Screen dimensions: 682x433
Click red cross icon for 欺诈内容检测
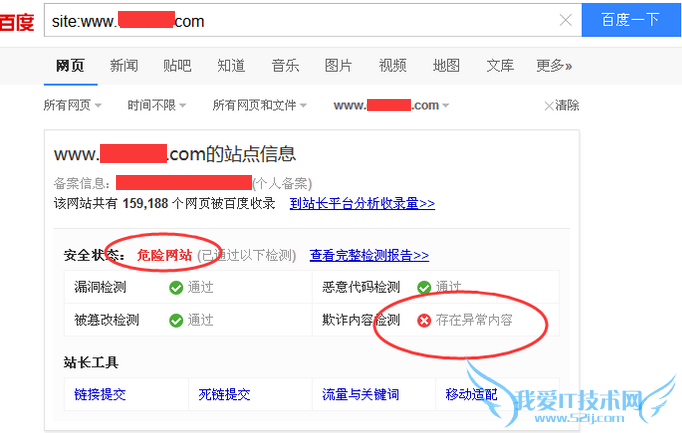[x=424, y=320]
